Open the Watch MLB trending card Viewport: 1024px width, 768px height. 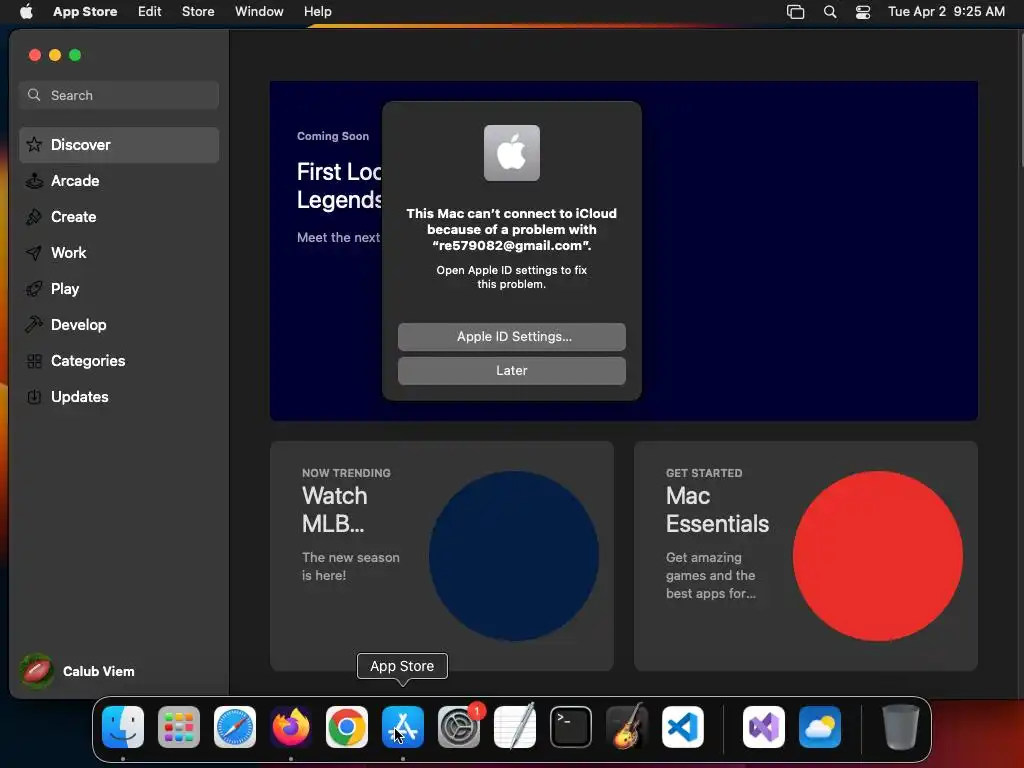[x=442, y=556]
